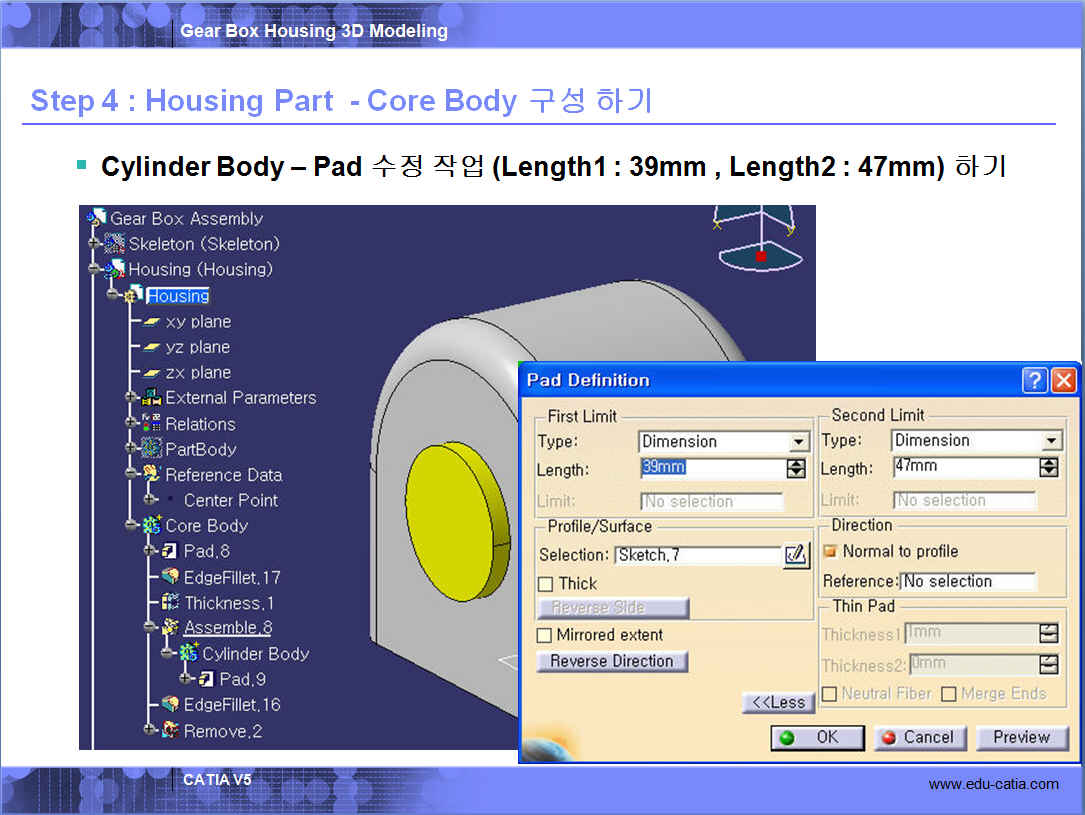Select the EdgeFillet.17 icon in tree

coord(170,577)
